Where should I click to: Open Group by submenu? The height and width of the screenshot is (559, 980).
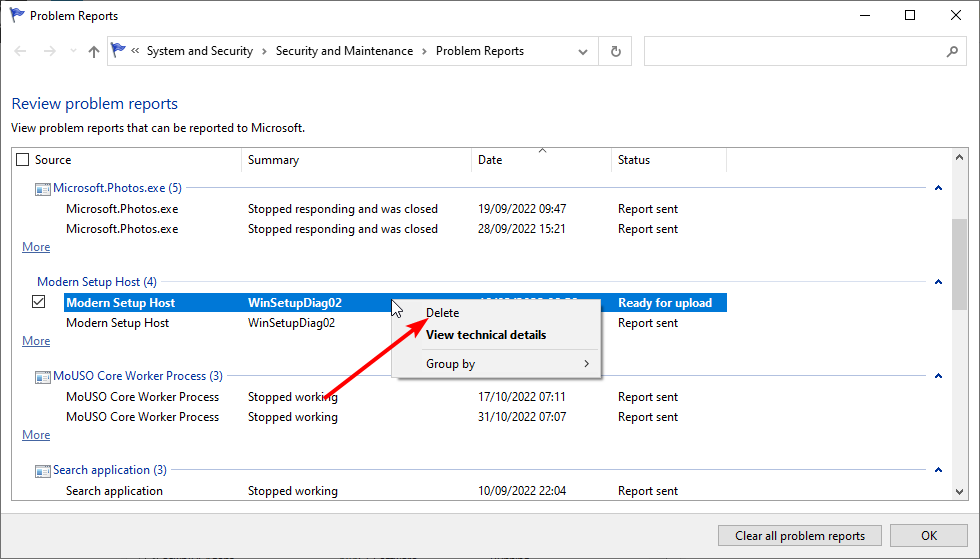[x=496, y=364]
